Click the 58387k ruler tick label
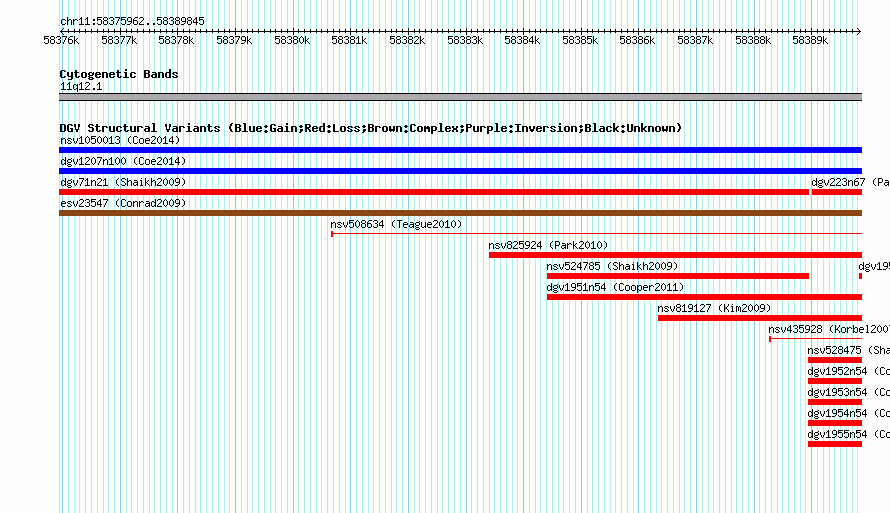Image resolution: width=890 pixels, height=513 pixels. pos(695,40)
